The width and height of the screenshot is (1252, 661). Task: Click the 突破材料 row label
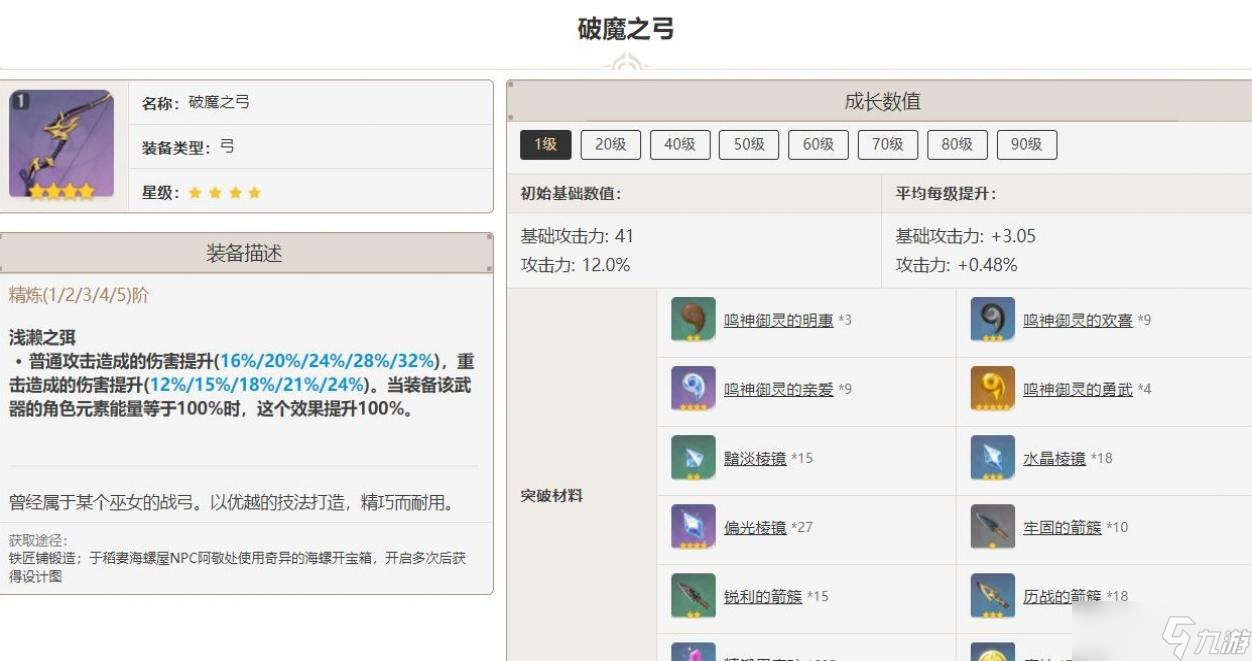552,496
